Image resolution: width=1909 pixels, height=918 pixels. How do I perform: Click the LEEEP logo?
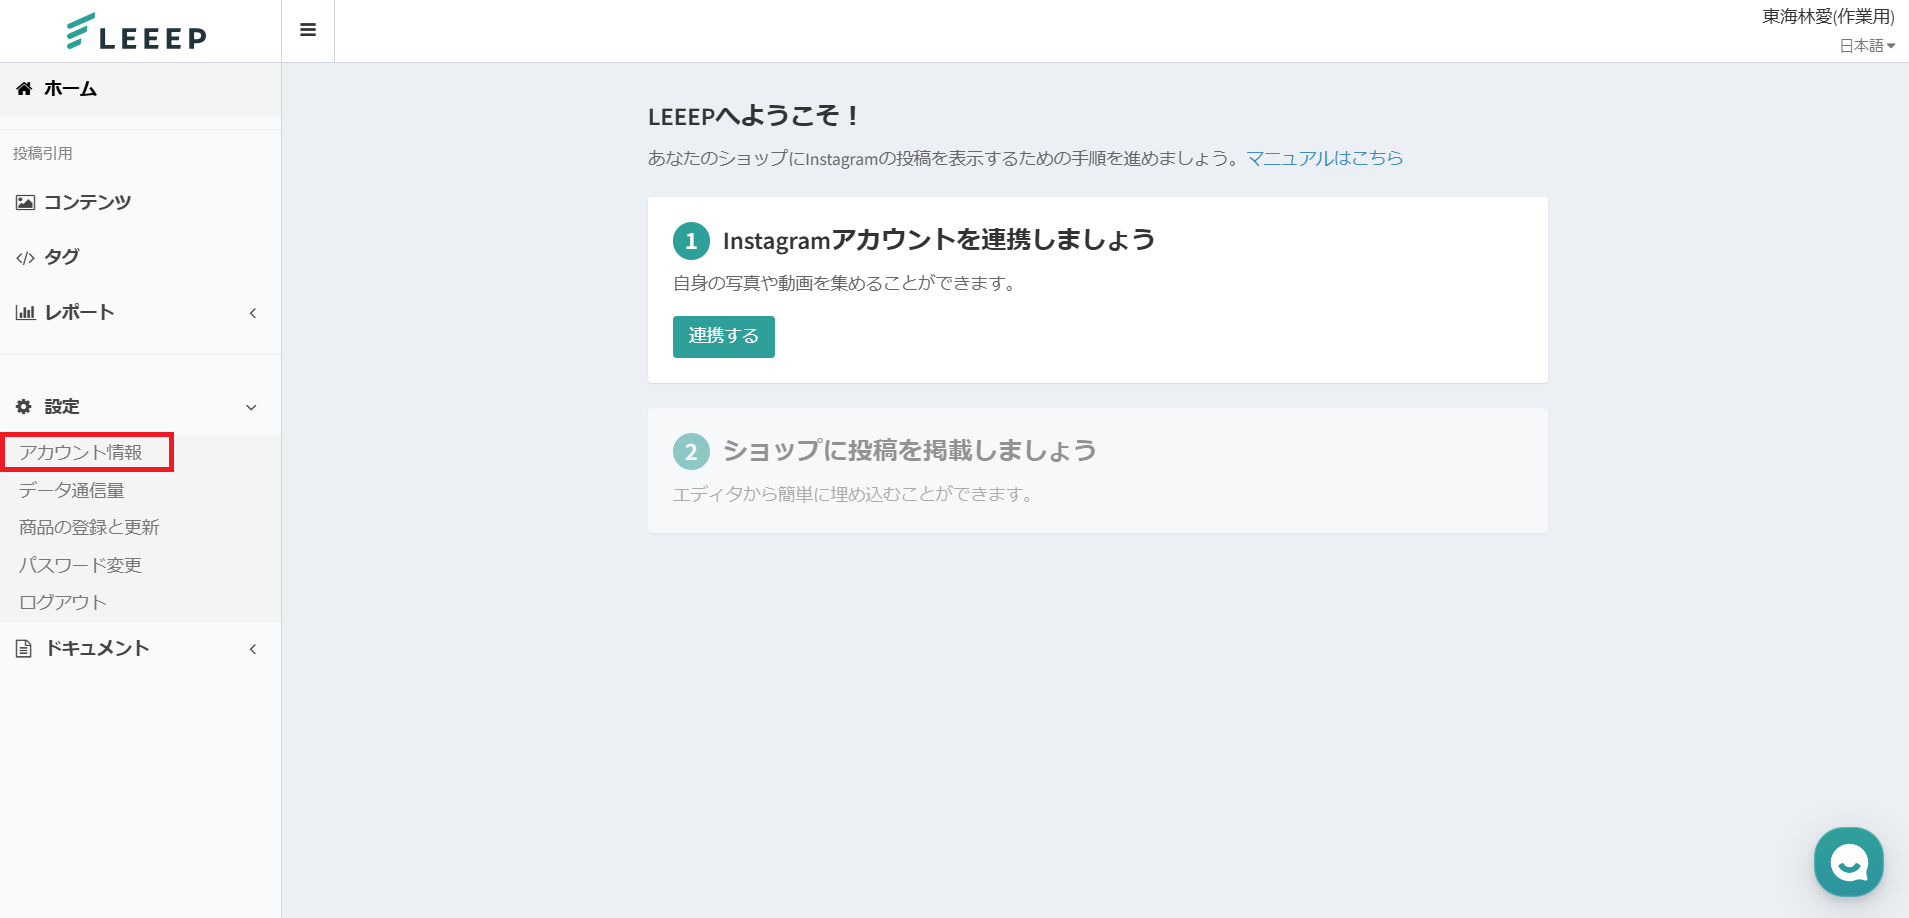[137, 32]
